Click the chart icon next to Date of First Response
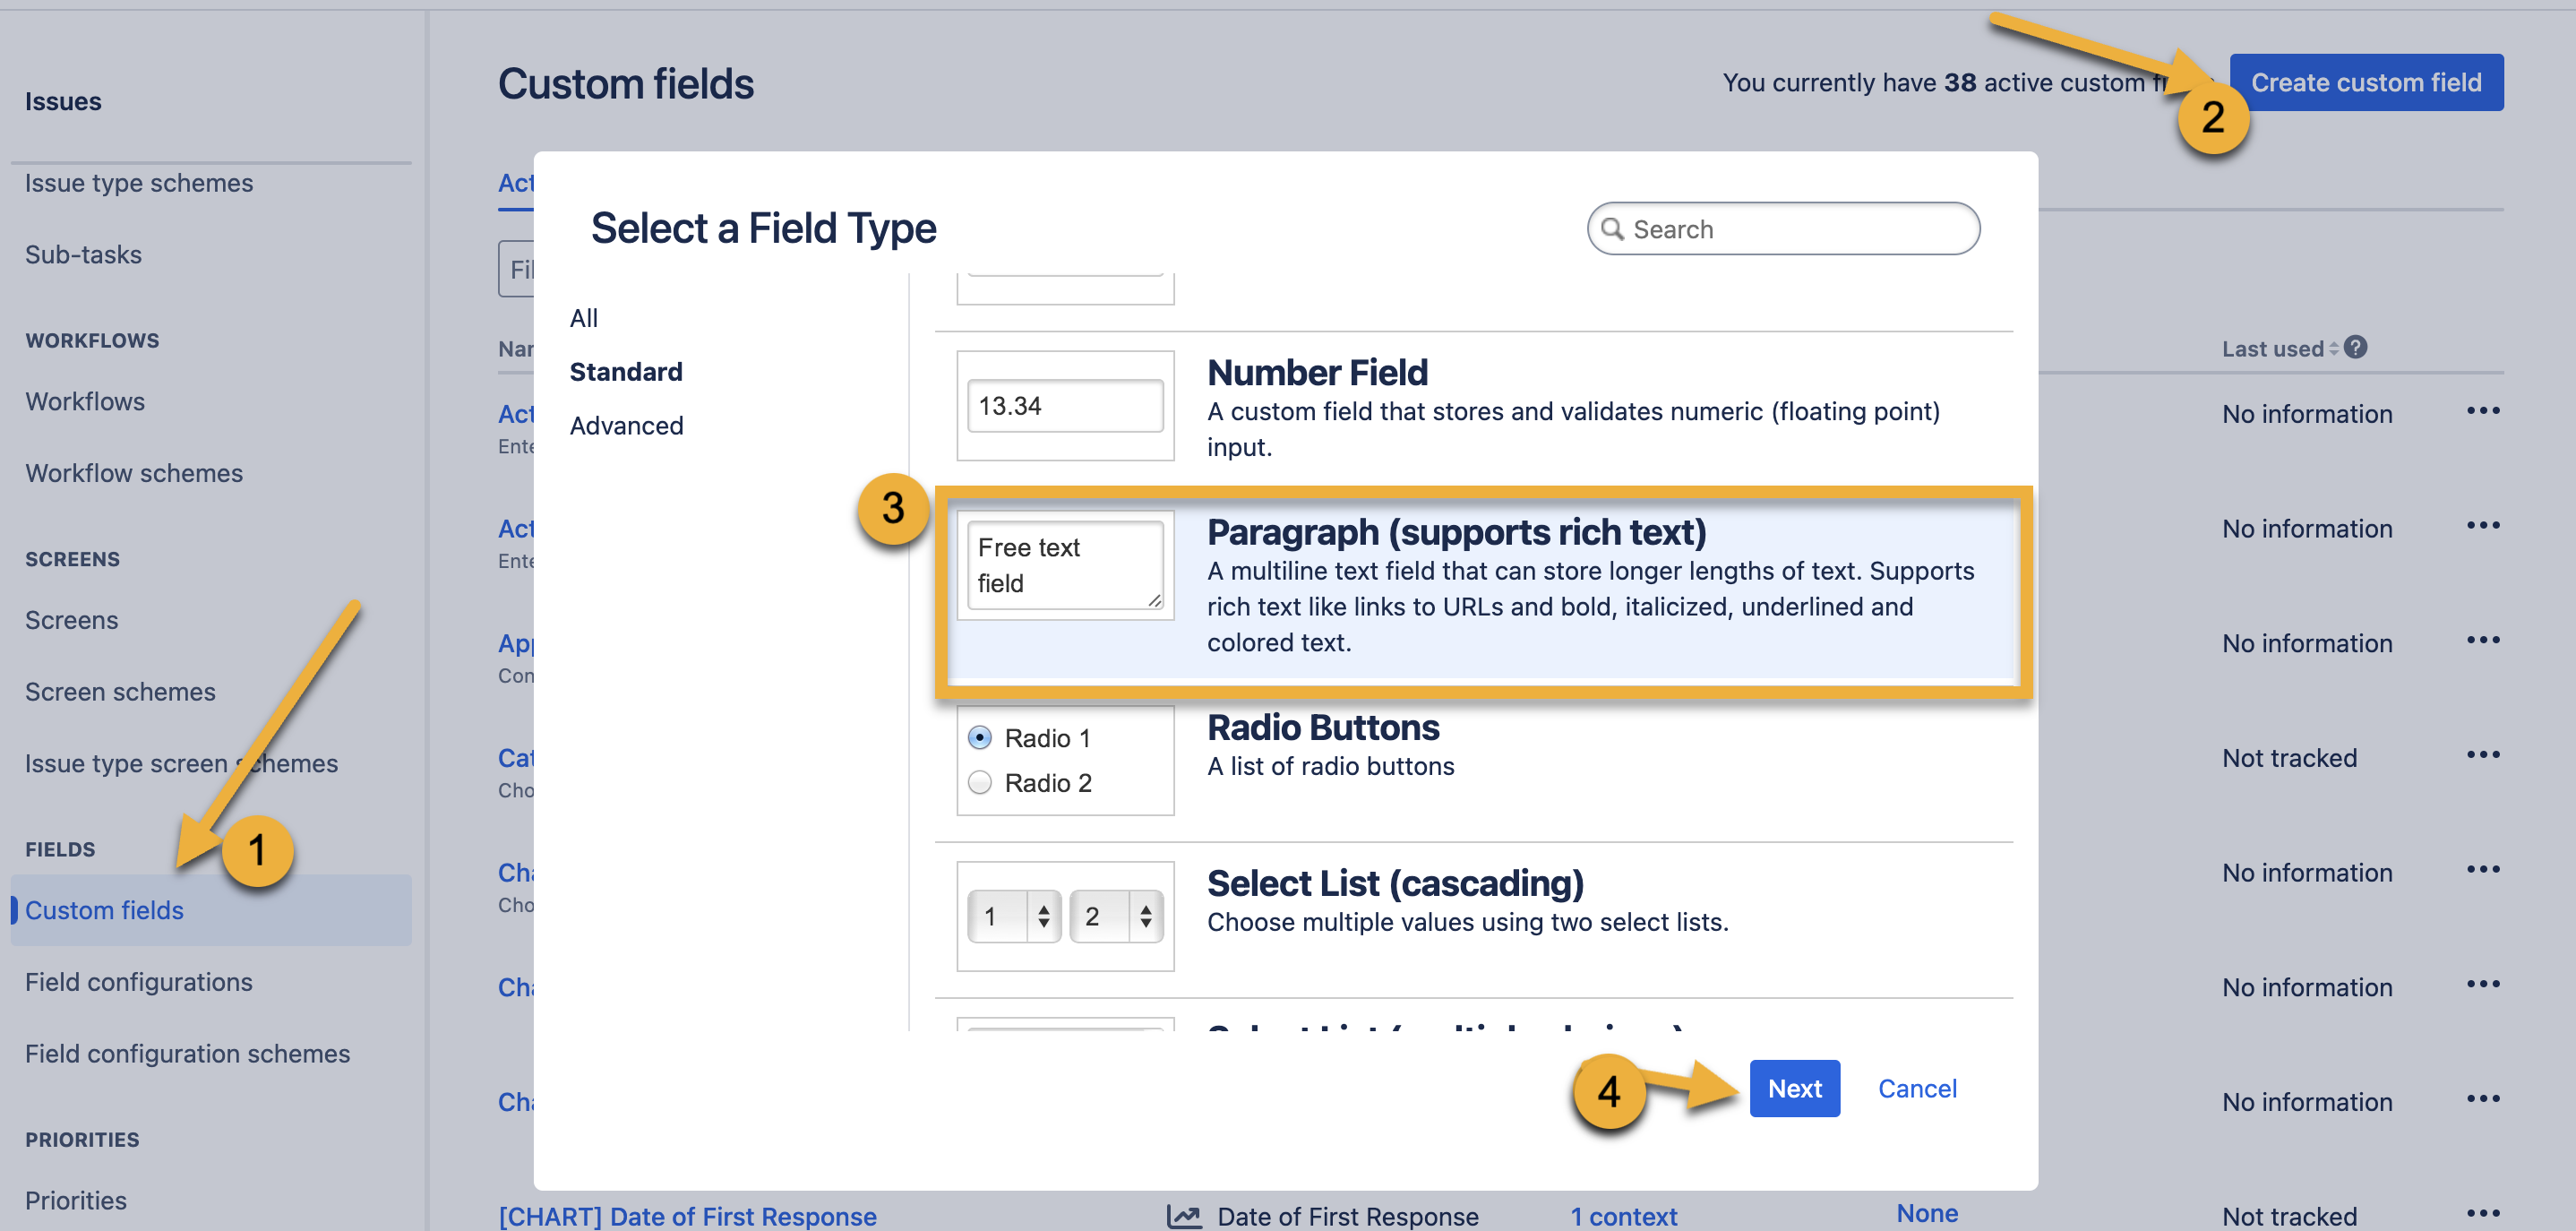2576x1231 pixels. coord(1184,1215)
